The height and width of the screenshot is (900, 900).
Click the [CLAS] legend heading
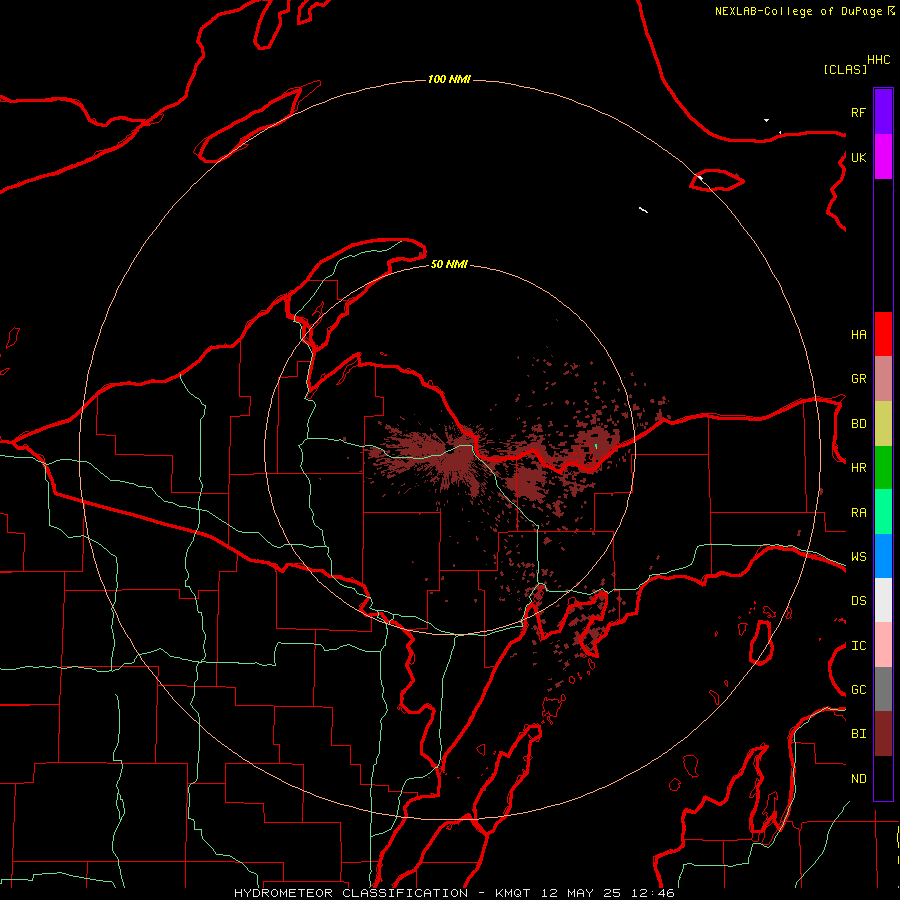[845, 69]
